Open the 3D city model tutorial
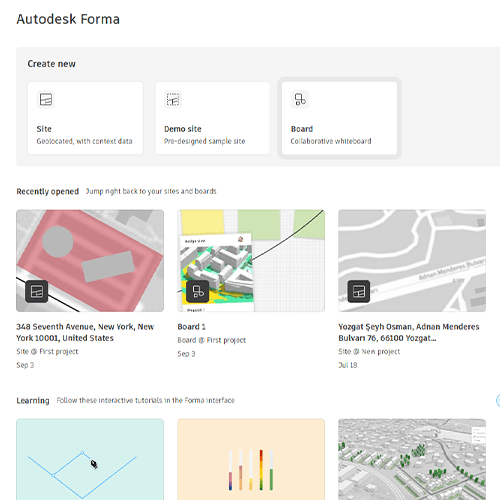This screenshot has width=500, height=500. 412,459
